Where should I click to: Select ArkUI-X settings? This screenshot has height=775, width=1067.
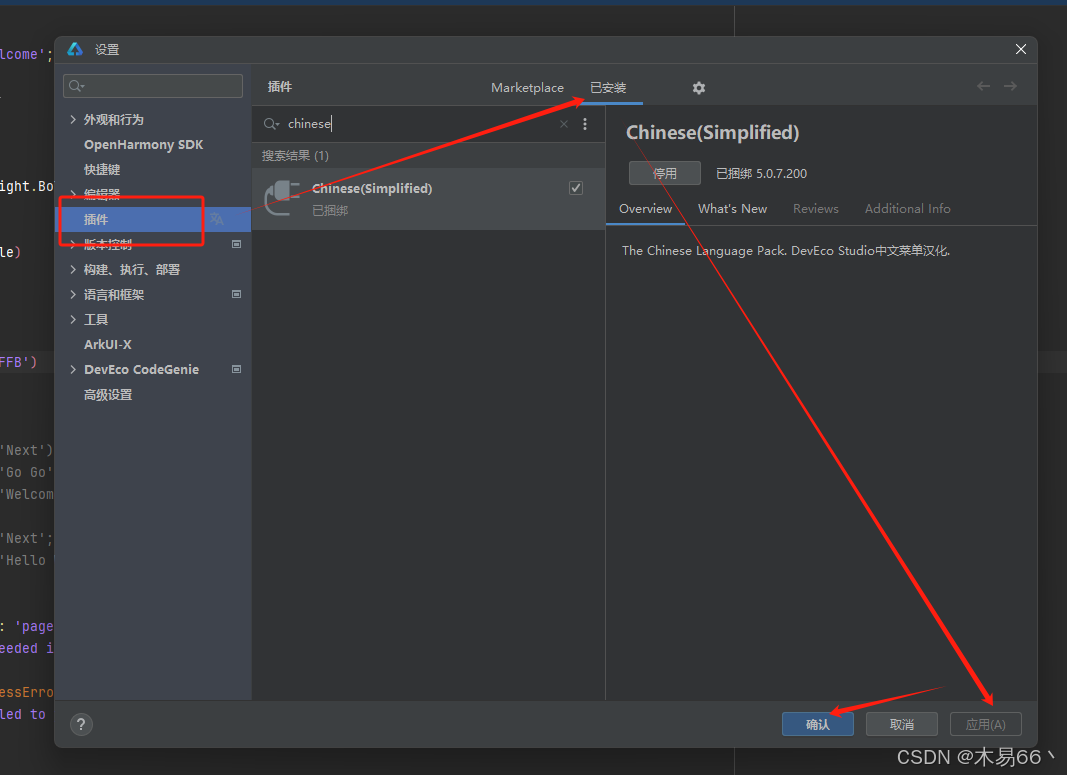(108, 344)
